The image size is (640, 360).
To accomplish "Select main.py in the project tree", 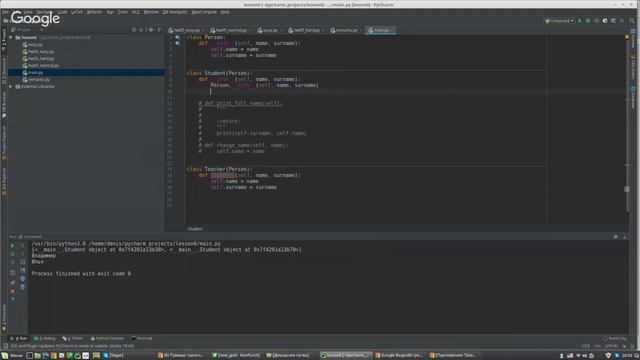I will pyautogui.click(x=35, y=73).
